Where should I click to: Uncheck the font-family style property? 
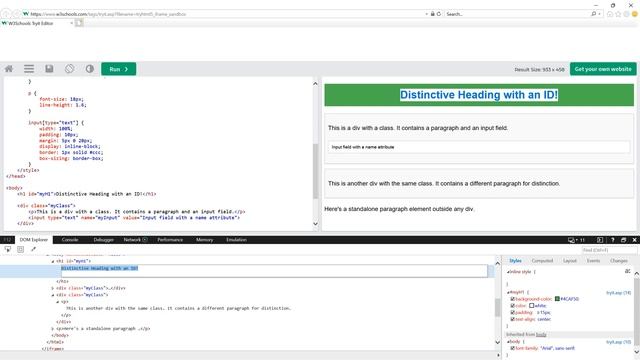click(x=513, y=348)
